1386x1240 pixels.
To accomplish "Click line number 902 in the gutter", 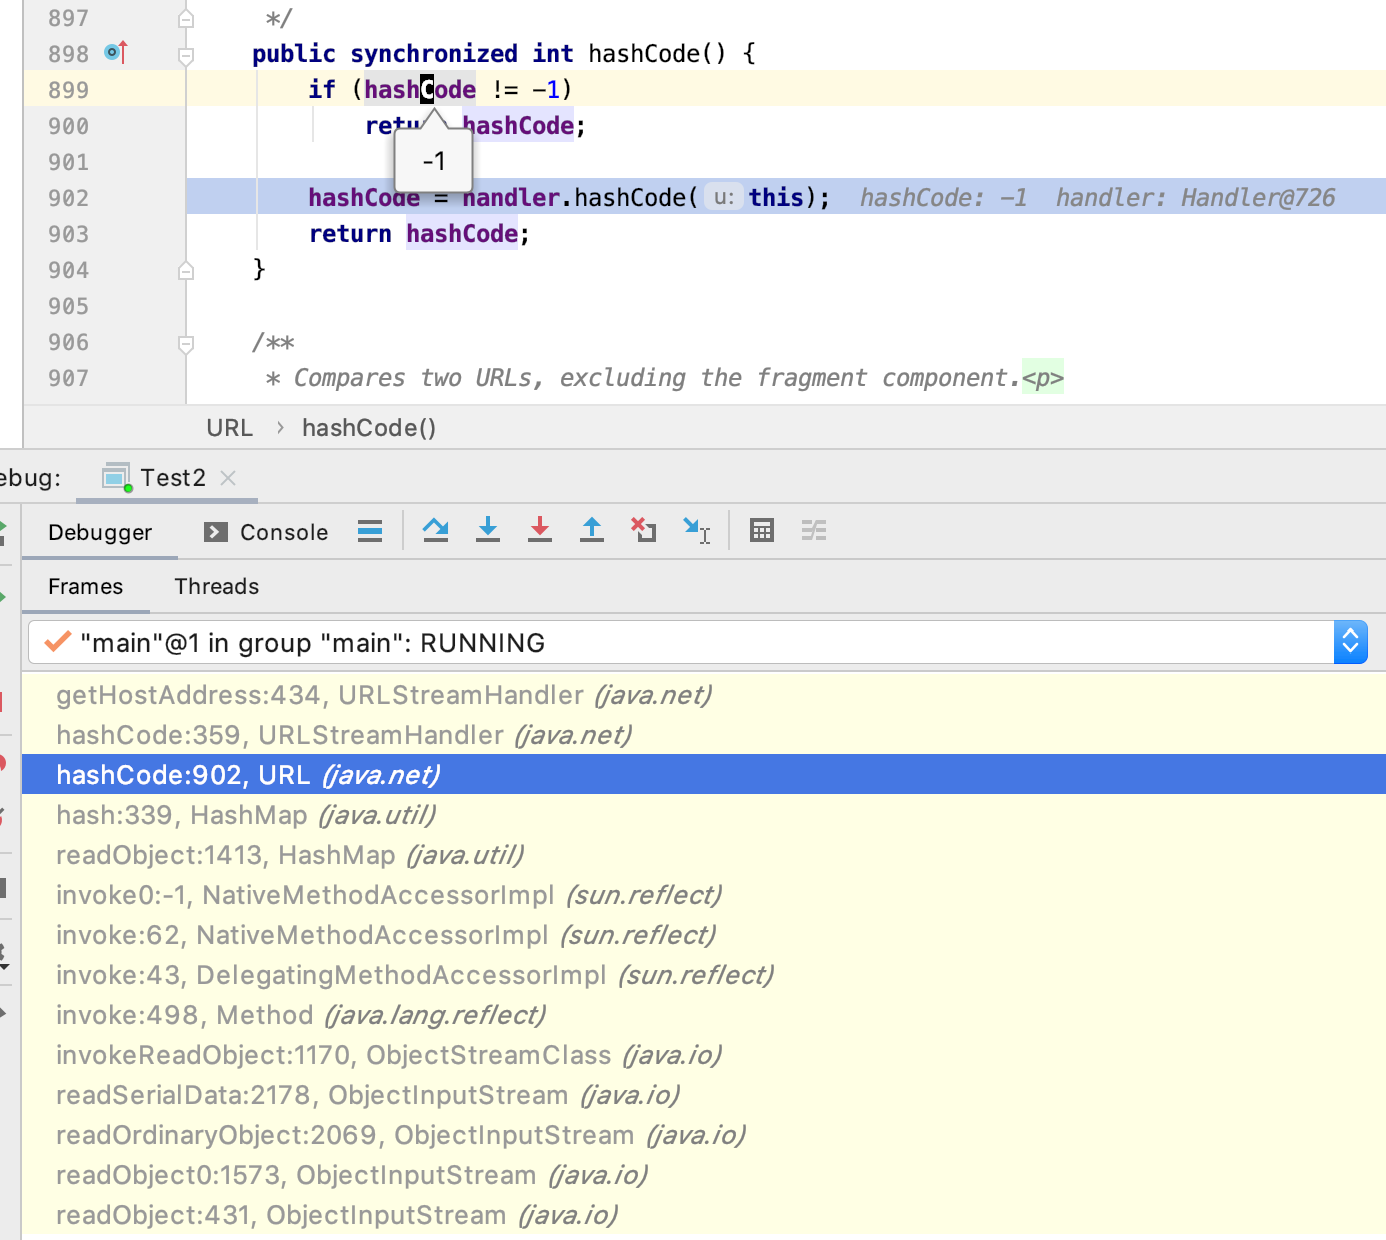I will [x=68, y=198].
